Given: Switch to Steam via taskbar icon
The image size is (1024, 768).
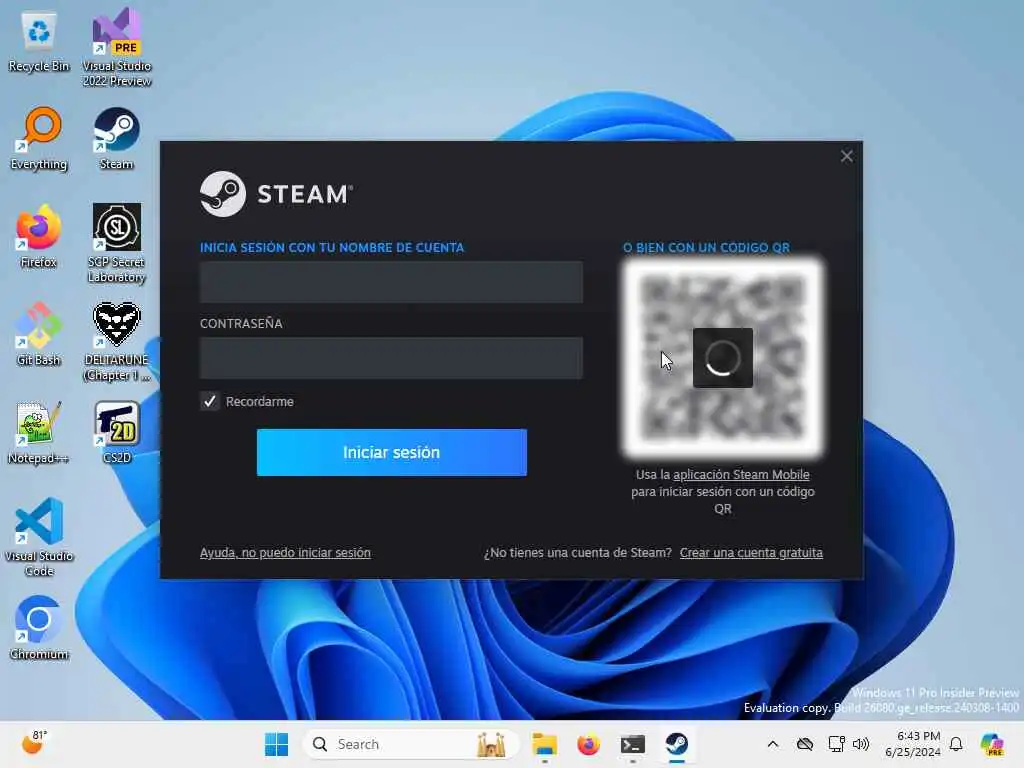Looking at the screenshot, I should (x=677, y=744).
